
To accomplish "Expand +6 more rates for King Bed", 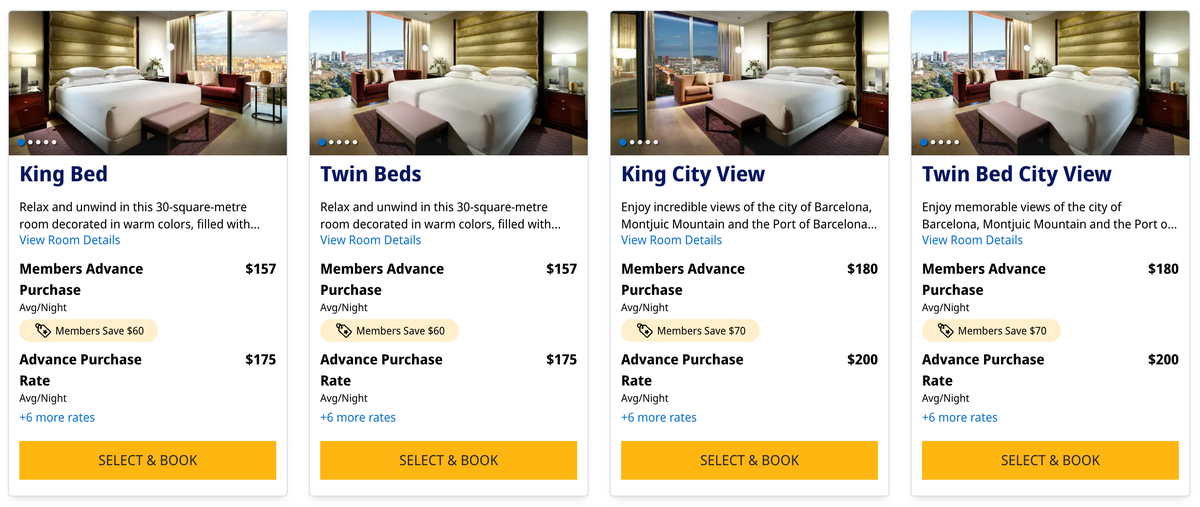I will [x=57, y=418].
